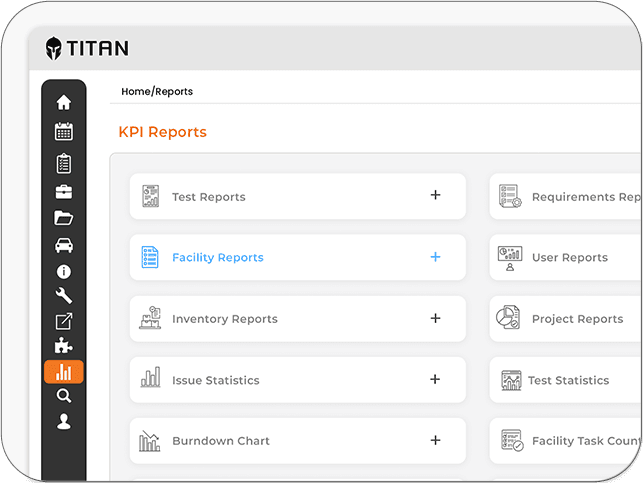Open the calendar sidebar icon
643x483 pixels.
(64, 131)
